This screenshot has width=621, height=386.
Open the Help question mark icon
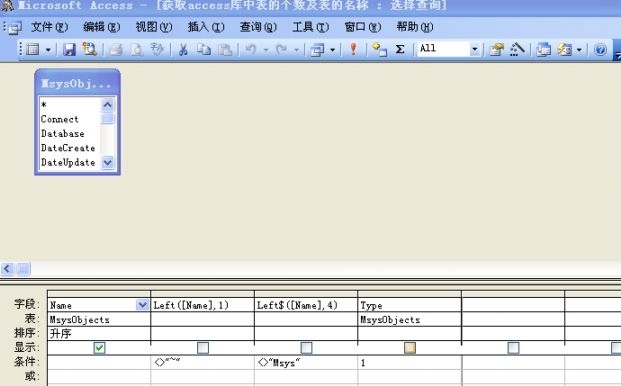[600, 49]
